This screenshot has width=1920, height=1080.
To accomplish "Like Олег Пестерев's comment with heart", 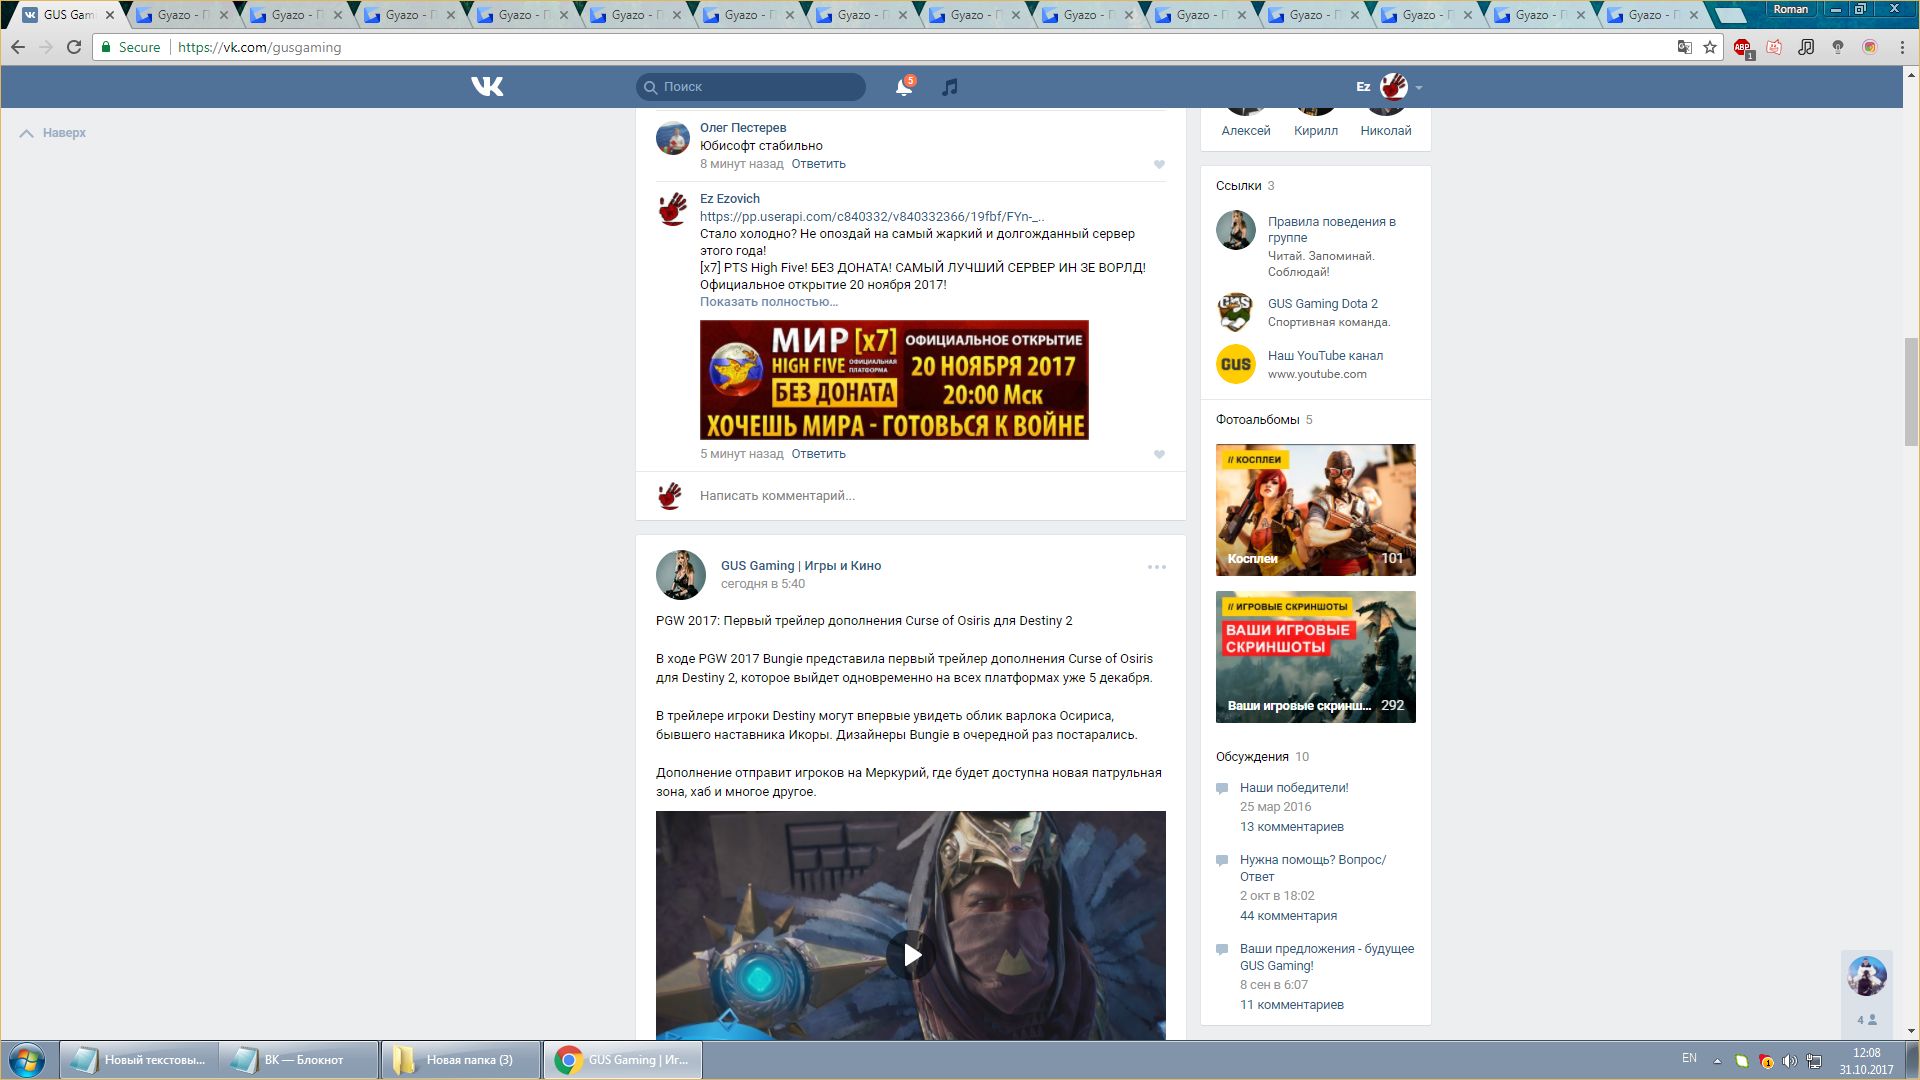I will coord(1159,165).
